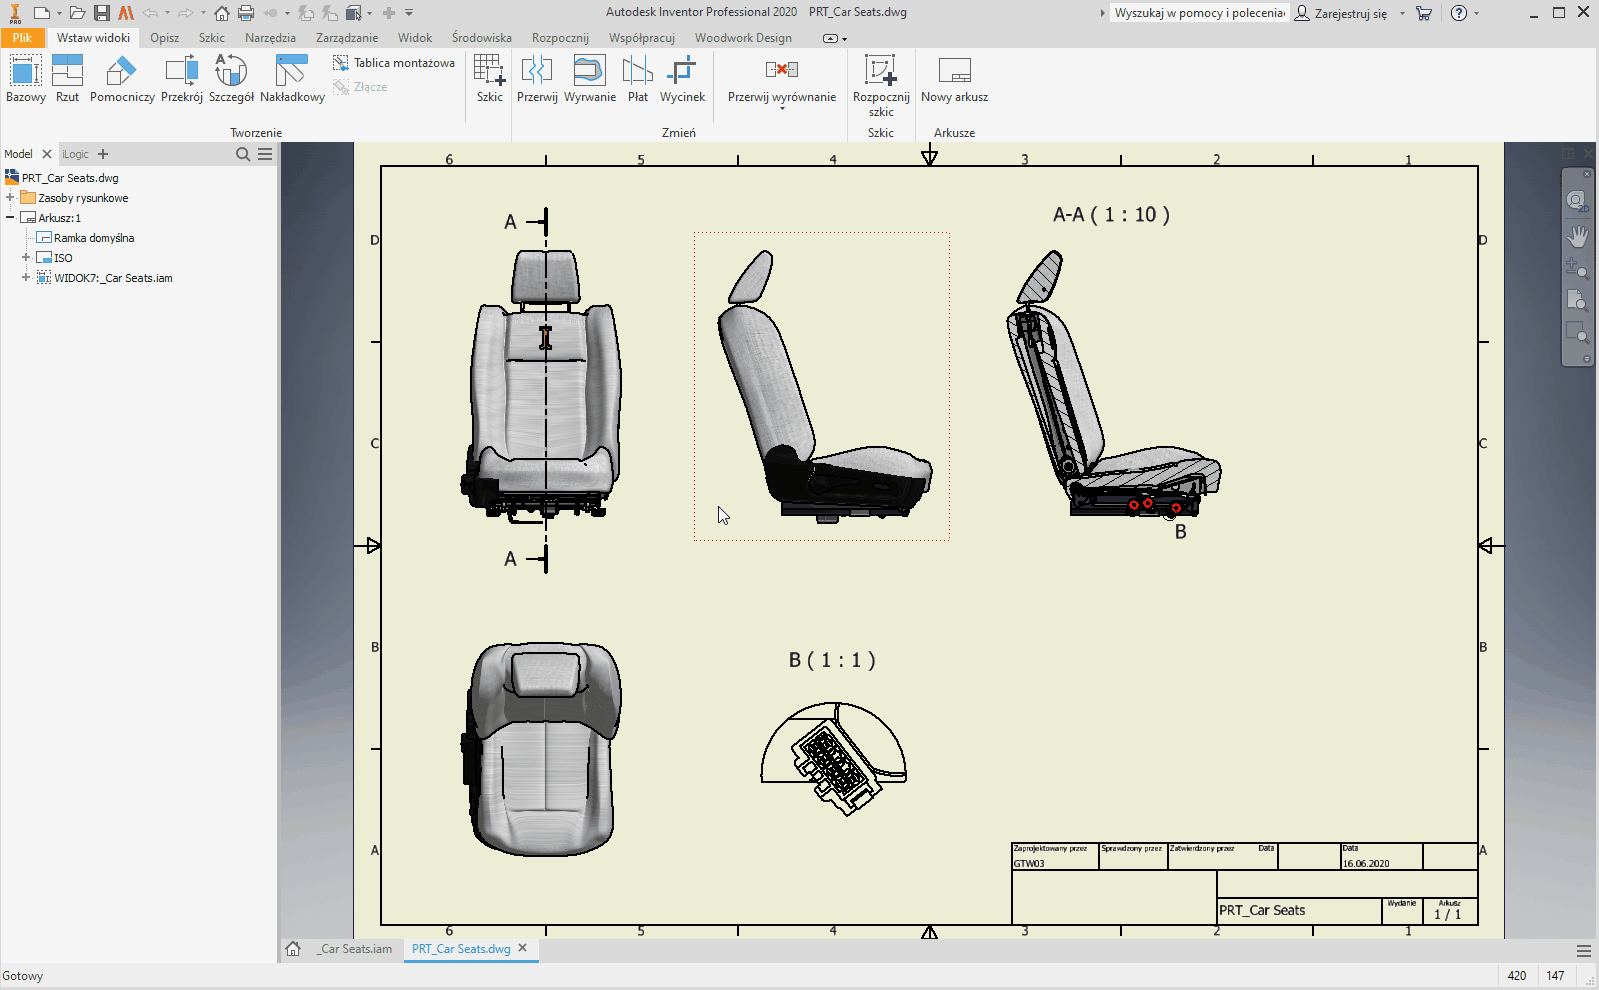Expand the WIDOK7:_Car Seats.iam node
This screenshot has height=990, width=1599.
(26, 278)
